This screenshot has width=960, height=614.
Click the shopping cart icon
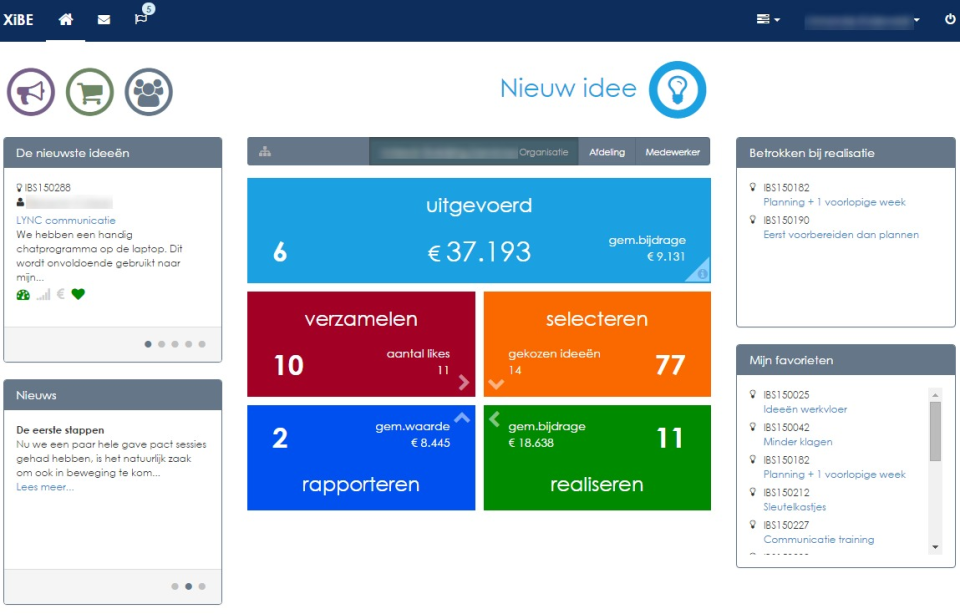[89, 93]
